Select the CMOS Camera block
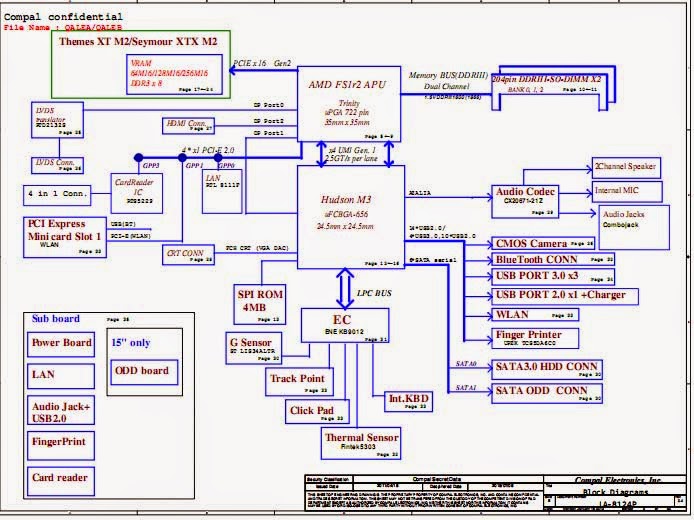This screenshot has width=694, height=520. pos(543,243)
